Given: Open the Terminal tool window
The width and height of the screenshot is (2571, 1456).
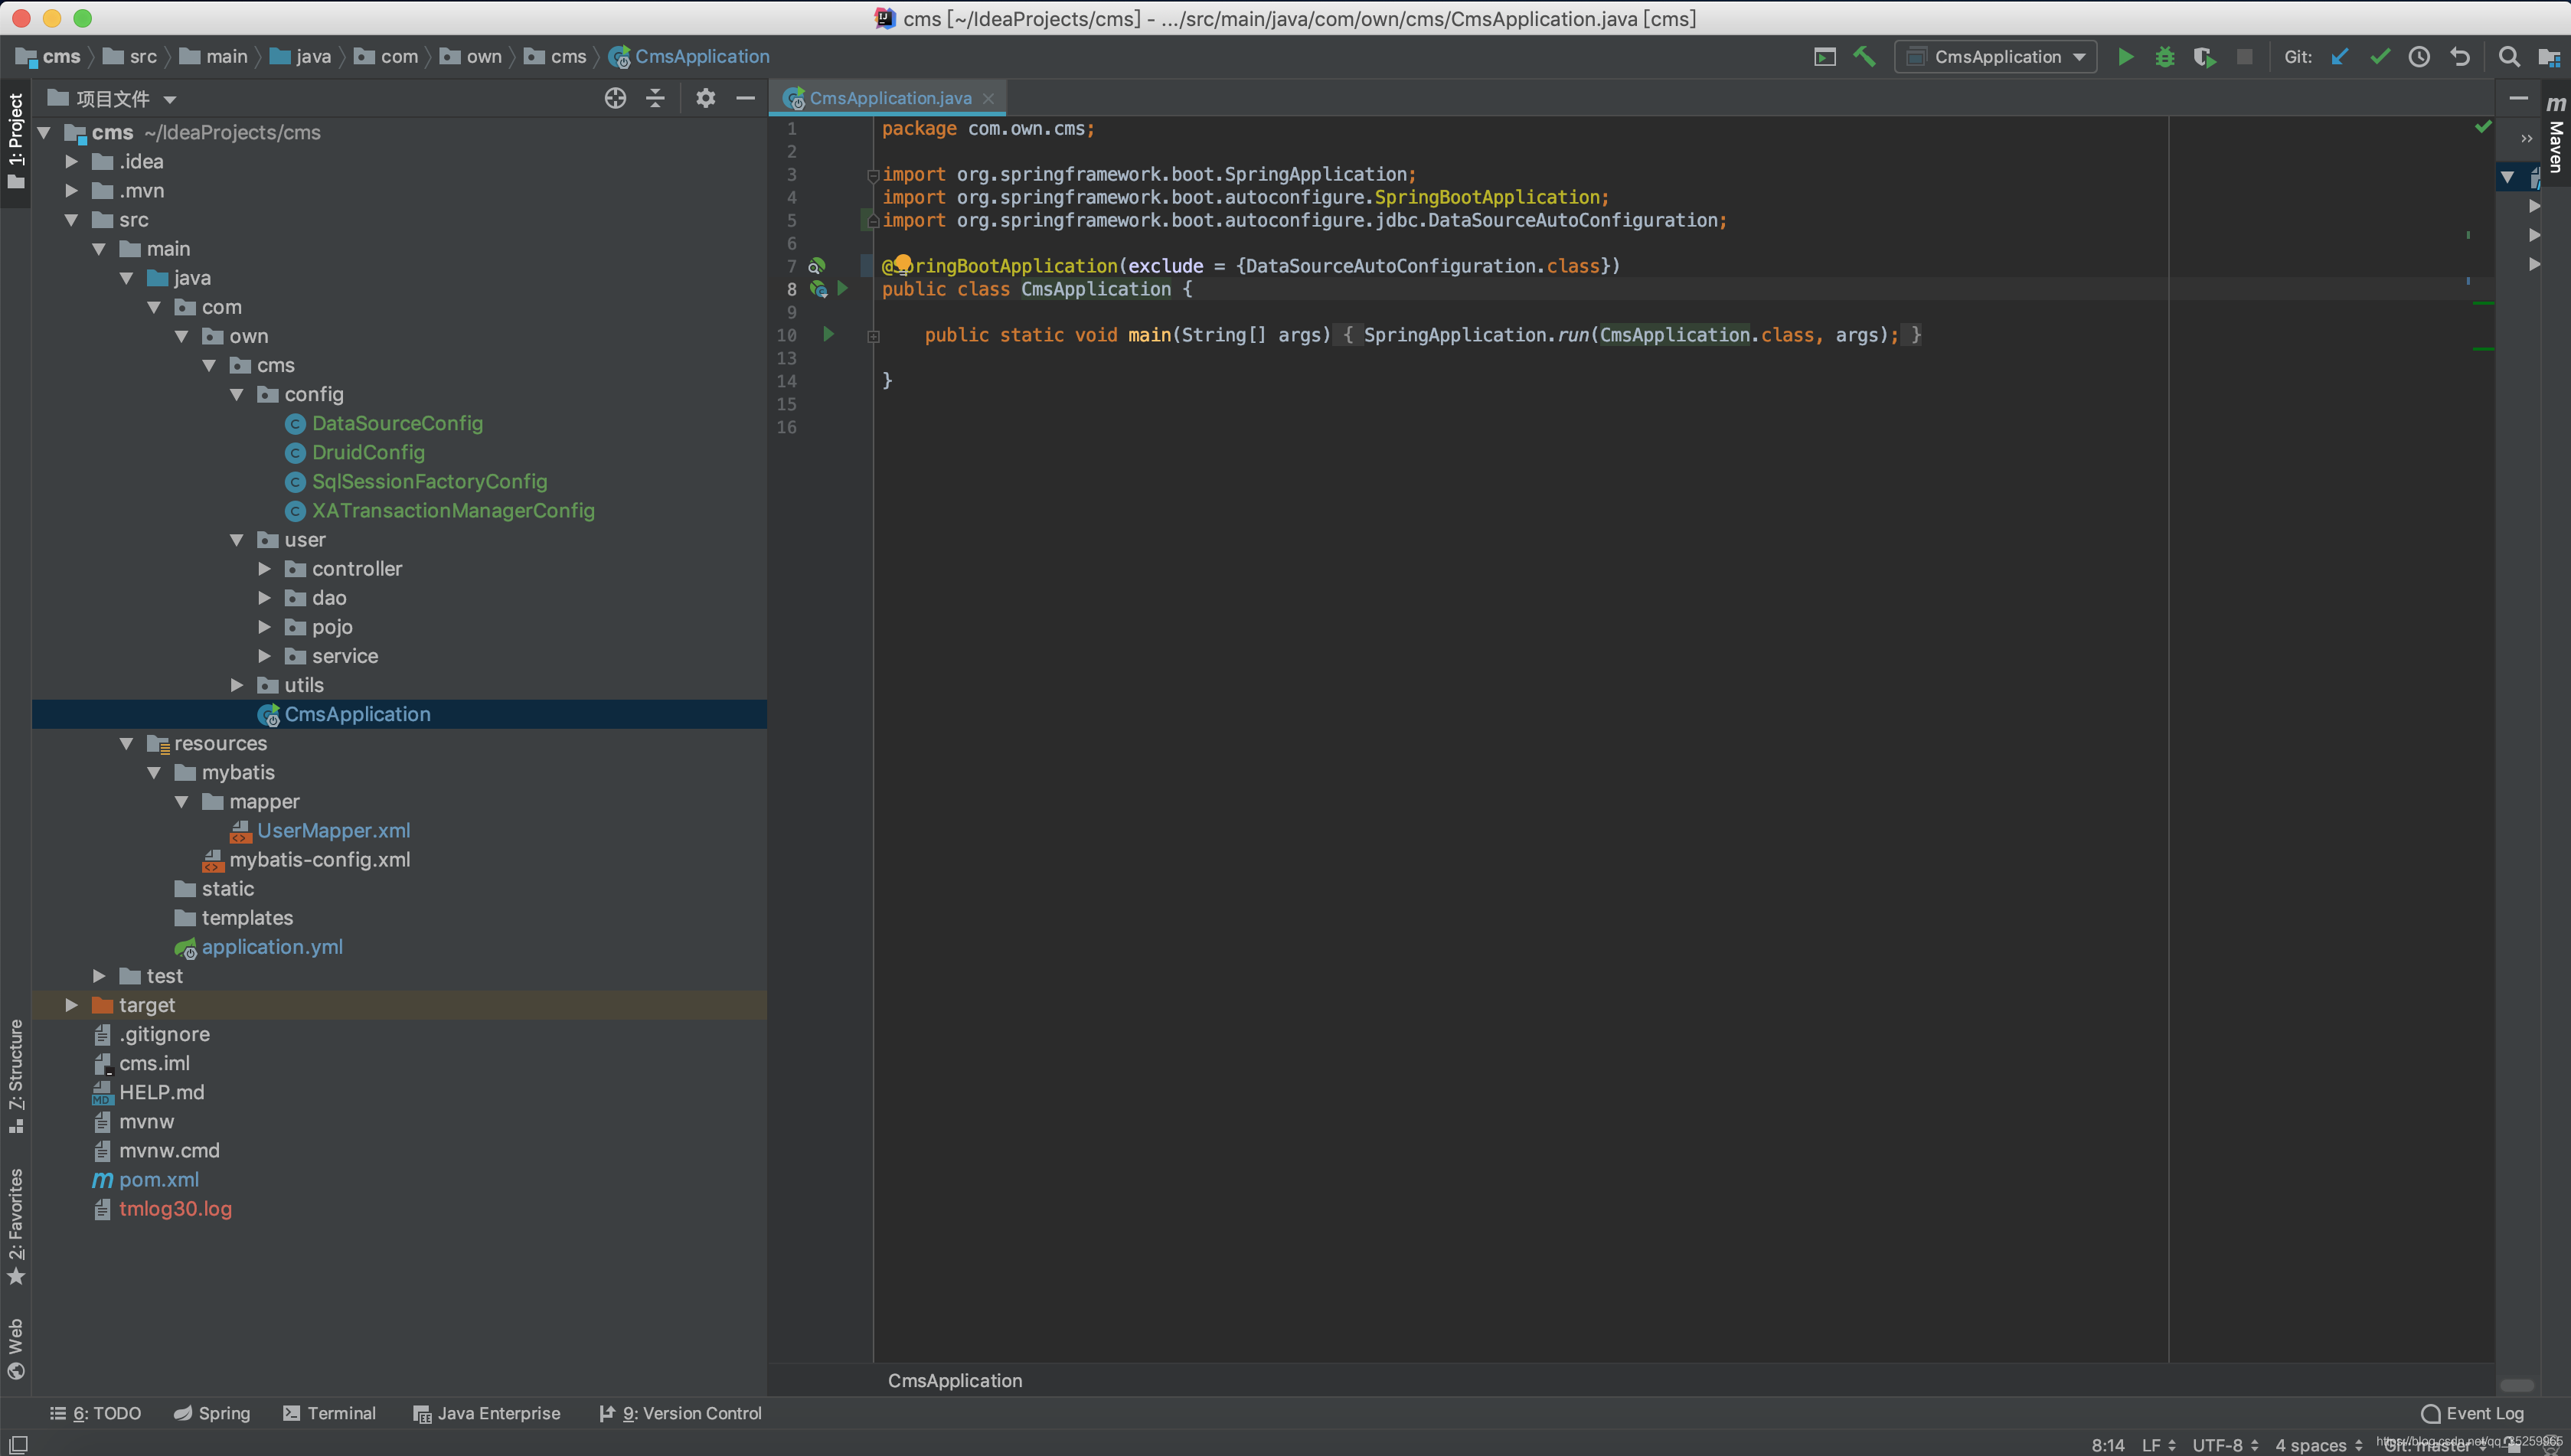Looking at the screenshot, I should pyautogui.click(x=329, y=1413).
